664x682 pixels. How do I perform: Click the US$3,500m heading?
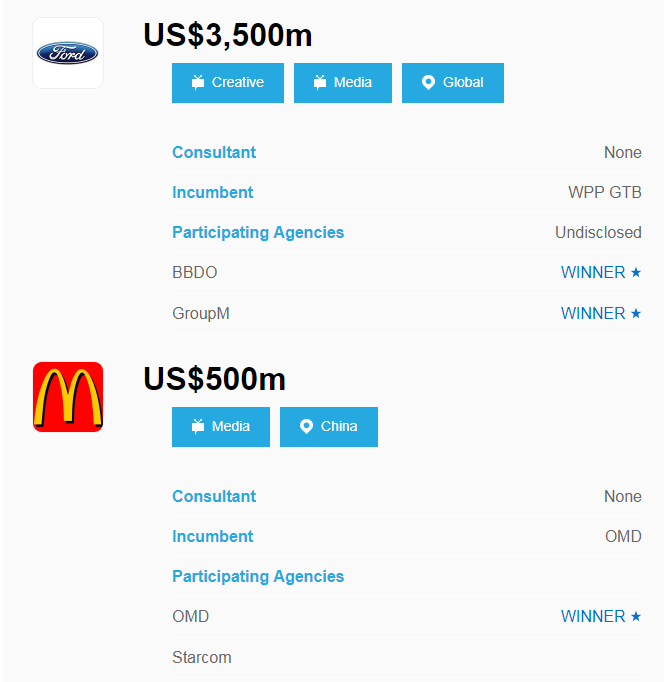tap(228, 36)
